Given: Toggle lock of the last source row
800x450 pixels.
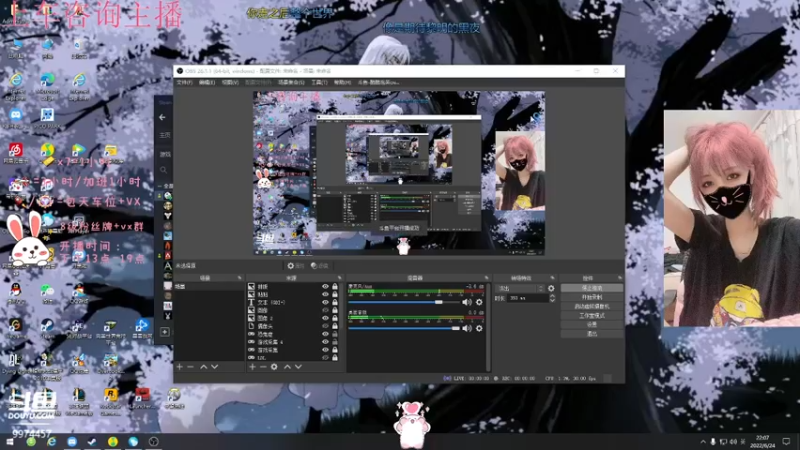Looking at the screenshot, I should click(335, 358).
